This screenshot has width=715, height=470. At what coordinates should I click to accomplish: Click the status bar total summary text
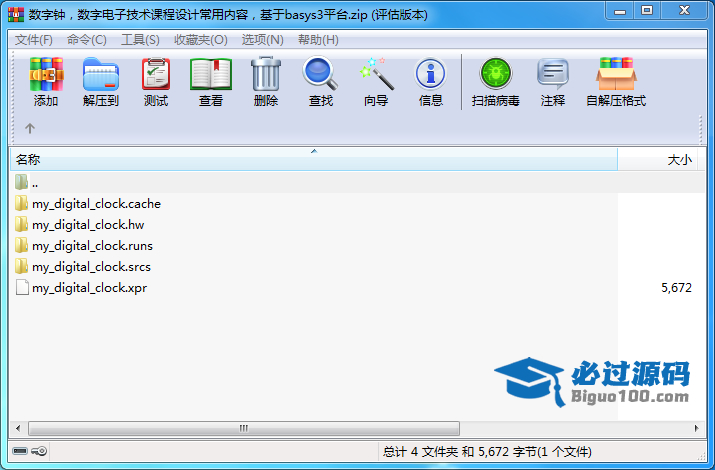(487, 452)
